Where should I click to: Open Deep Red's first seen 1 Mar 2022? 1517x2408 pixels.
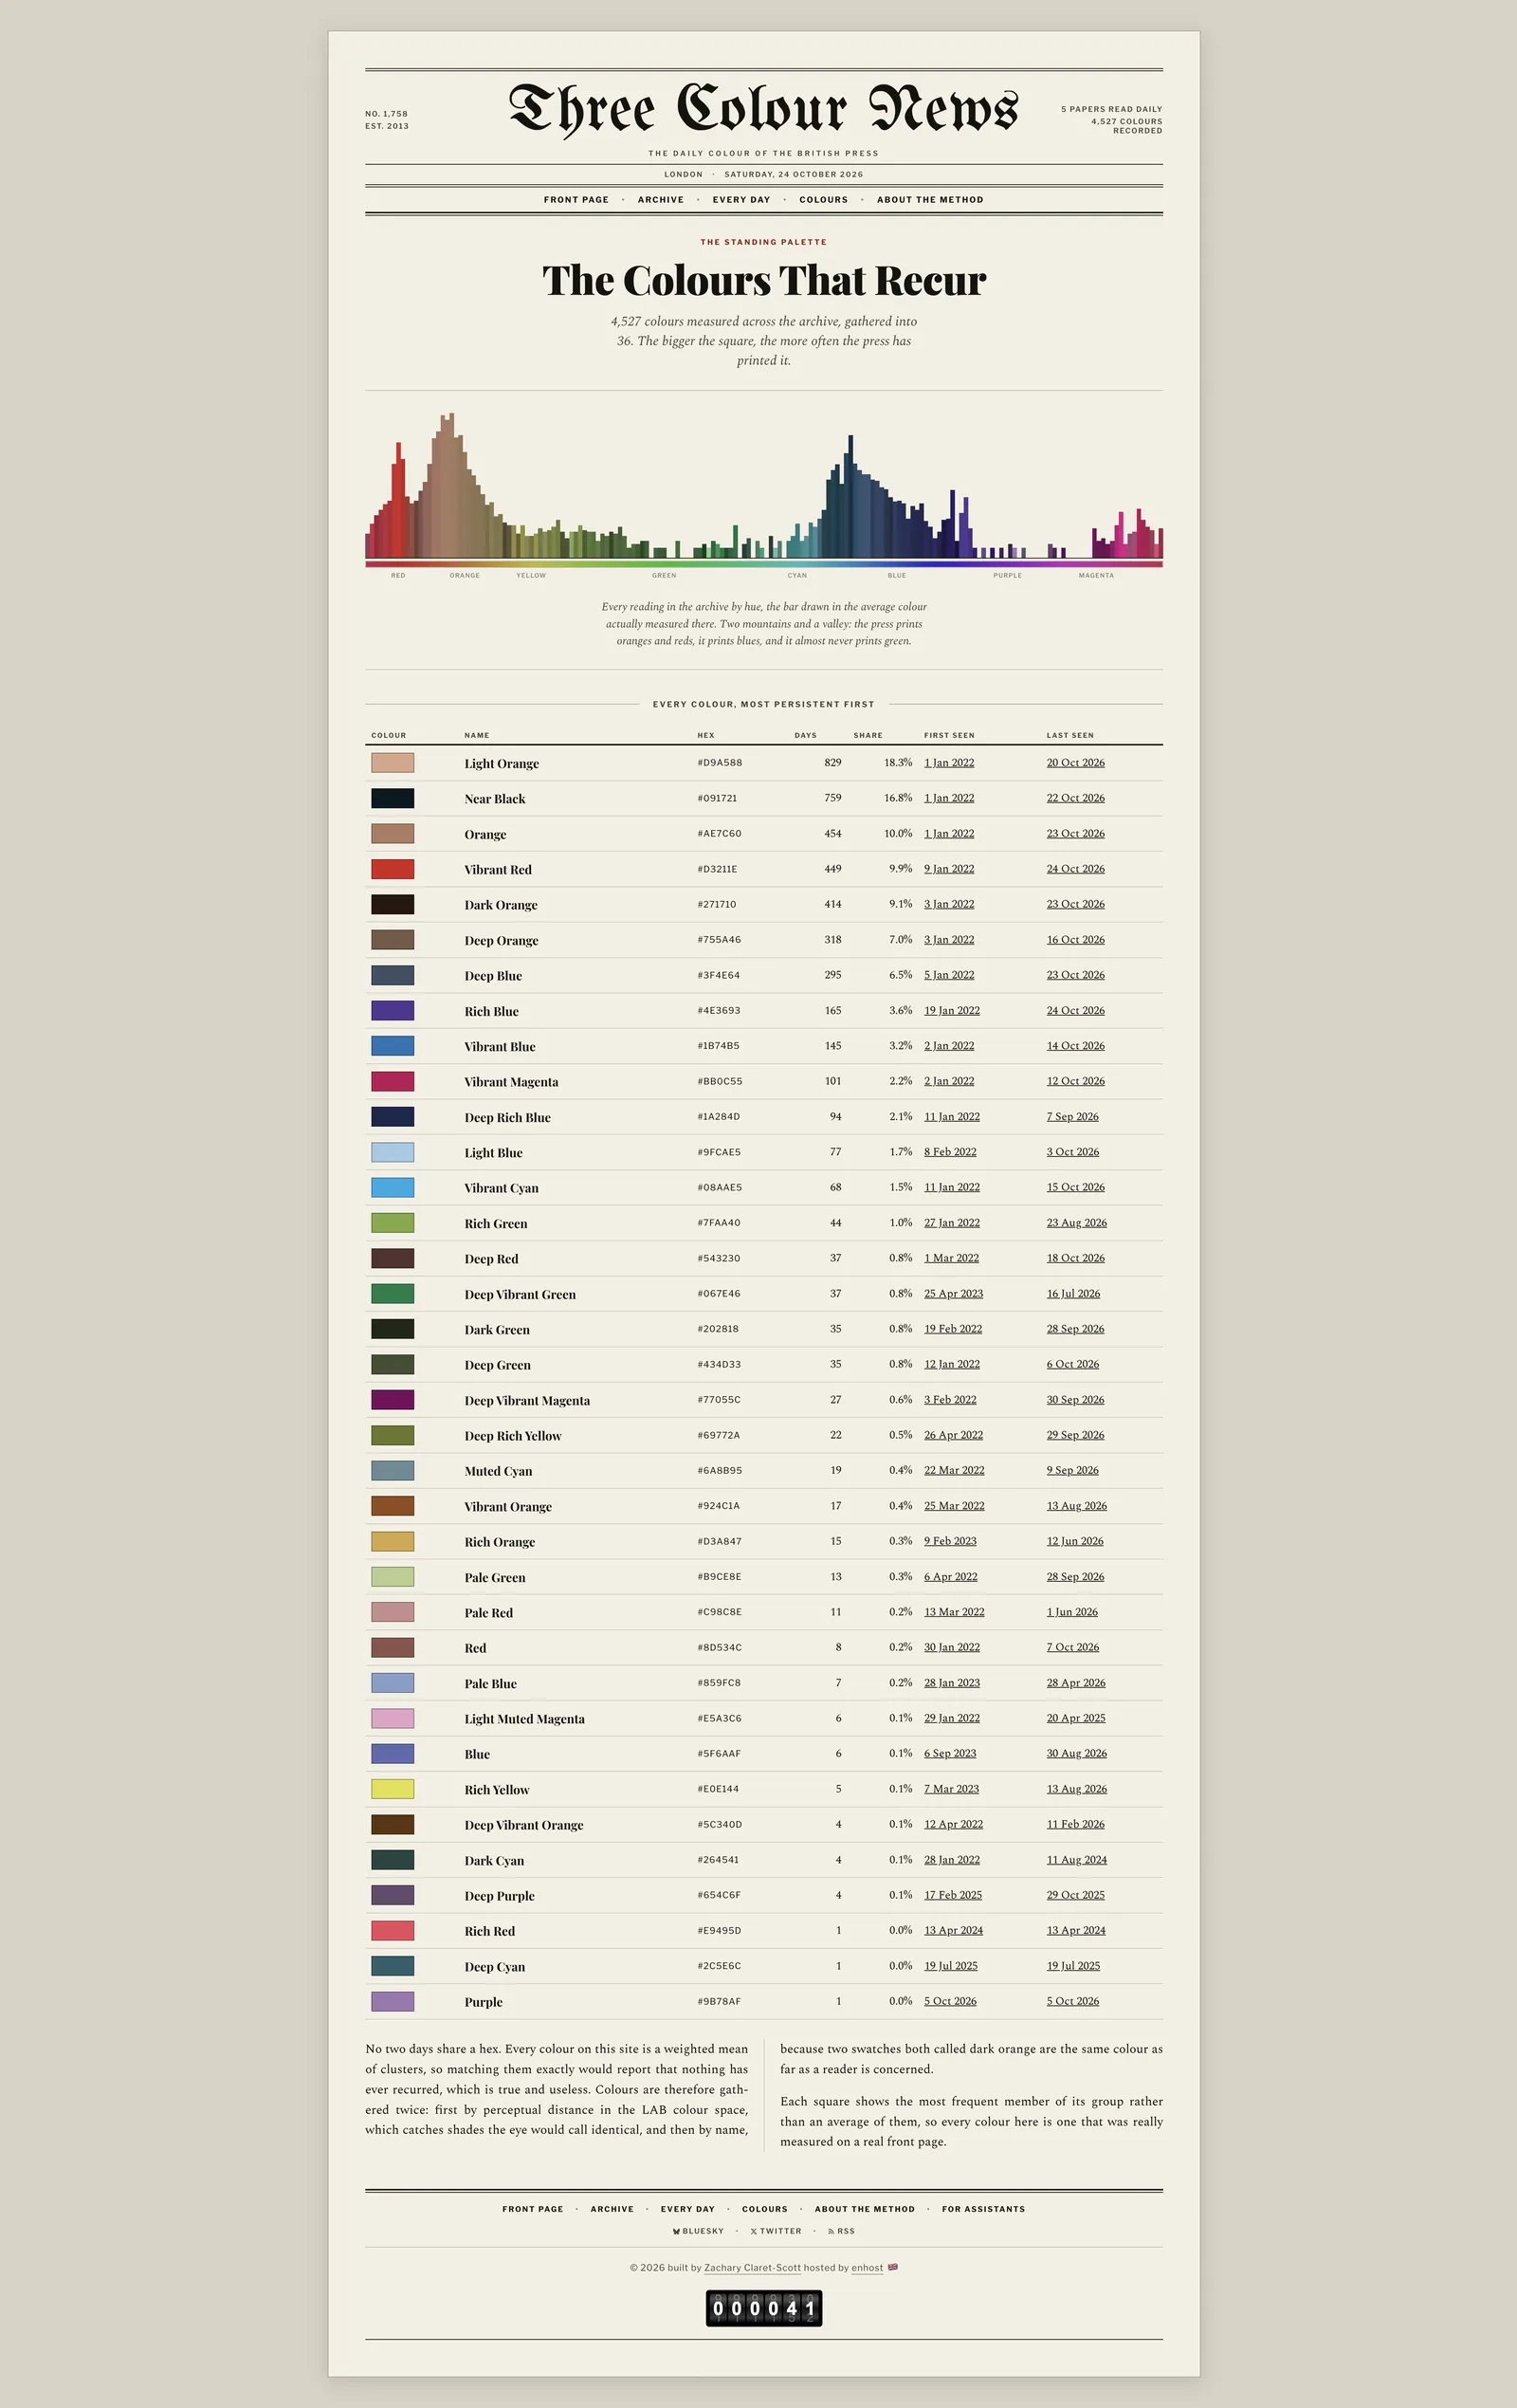click(x=951, y=1258)
